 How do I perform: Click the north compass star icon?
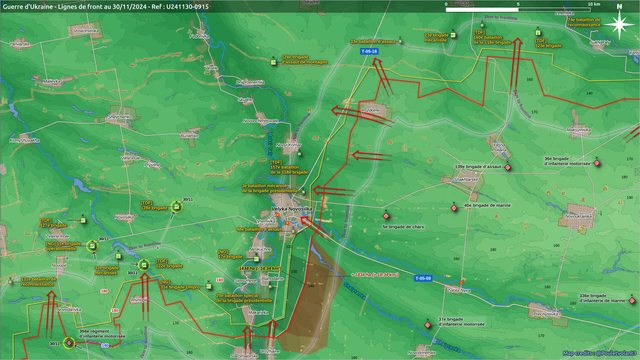point(619,25)
